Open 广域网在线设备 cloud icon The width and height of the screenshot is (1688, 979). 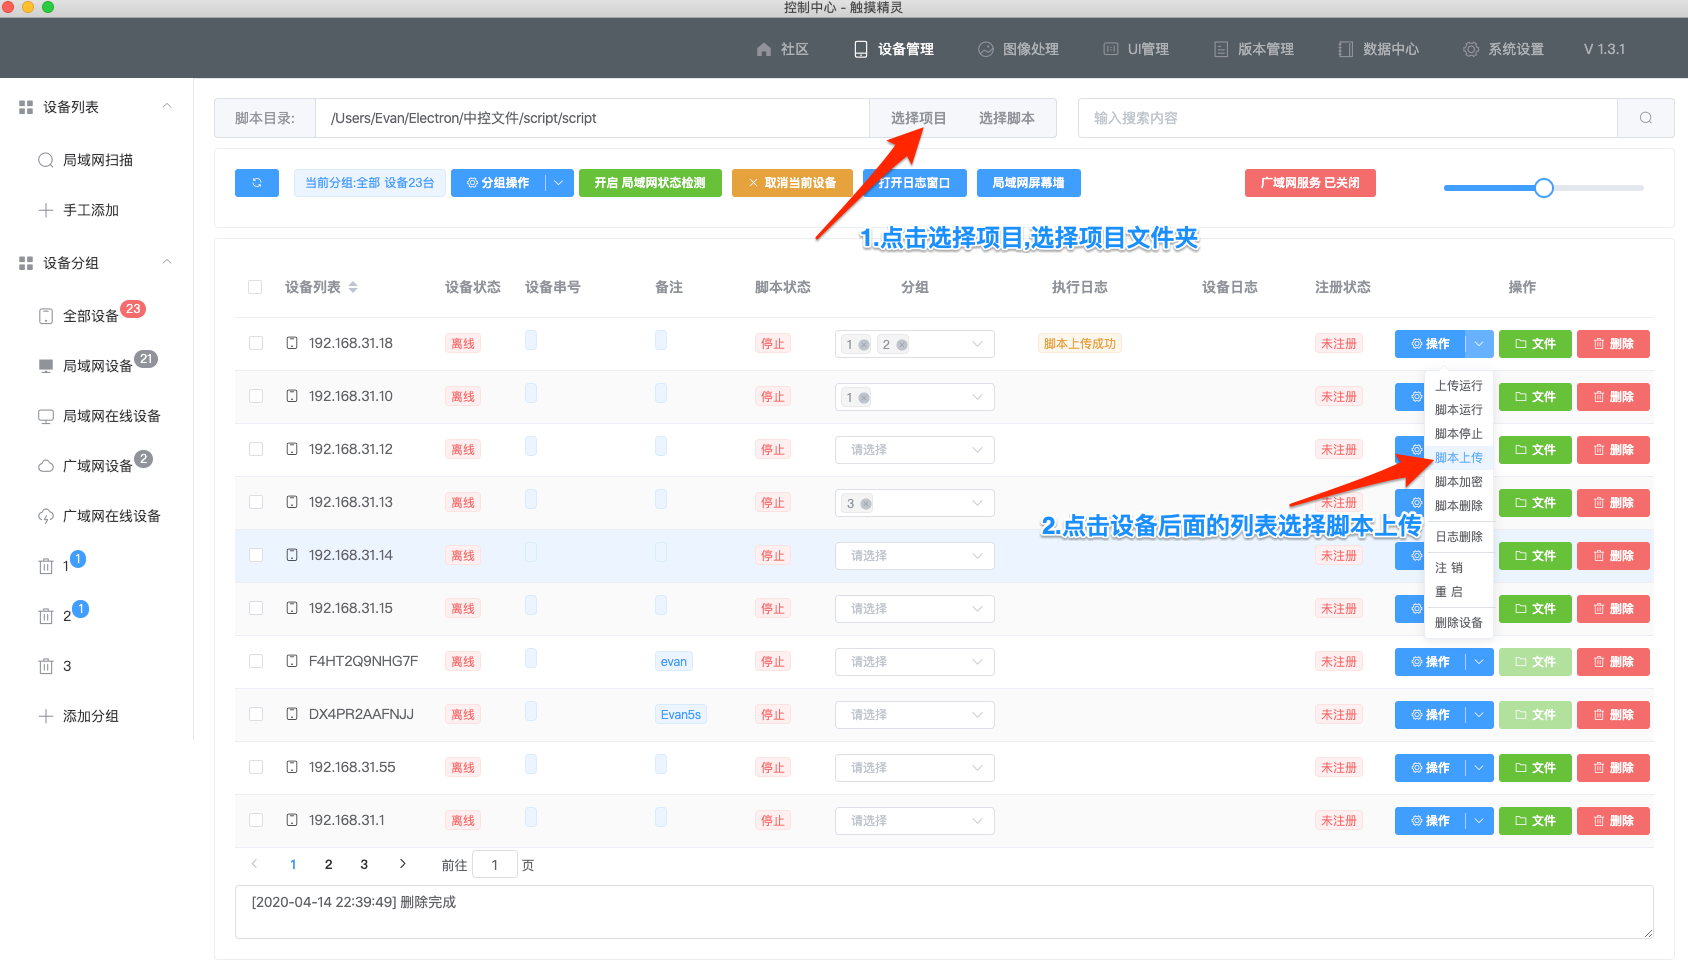(x=45, y=516)
